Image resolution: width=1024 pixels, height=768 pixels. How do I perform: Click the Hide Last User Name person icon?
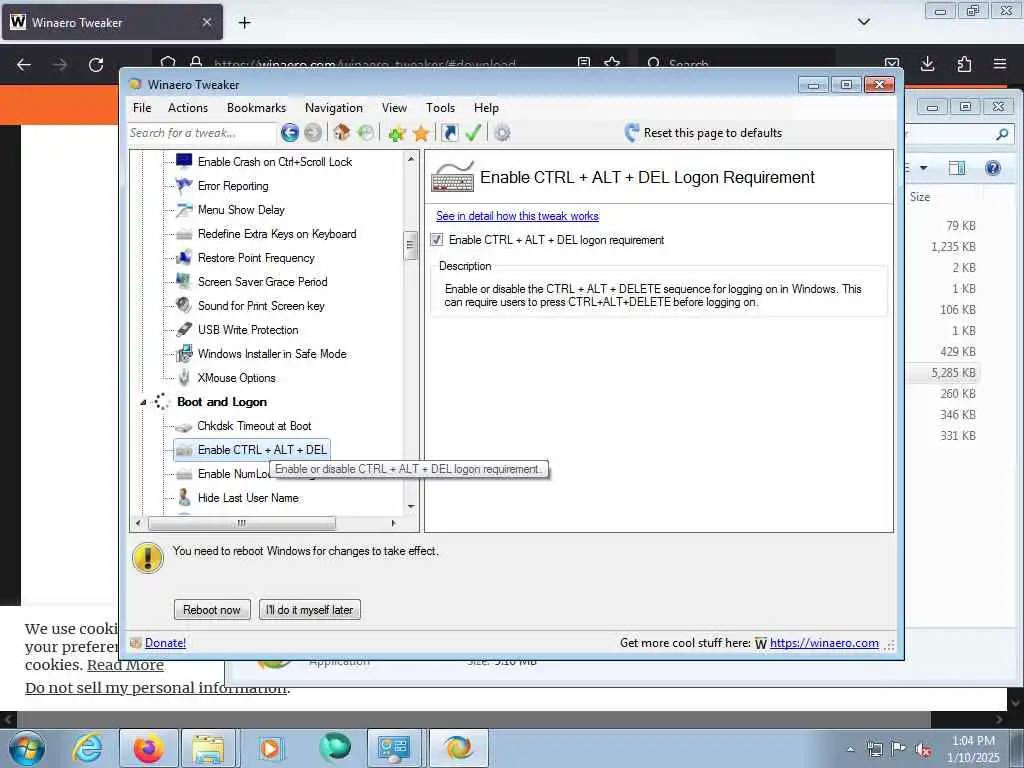pos(184,498)
